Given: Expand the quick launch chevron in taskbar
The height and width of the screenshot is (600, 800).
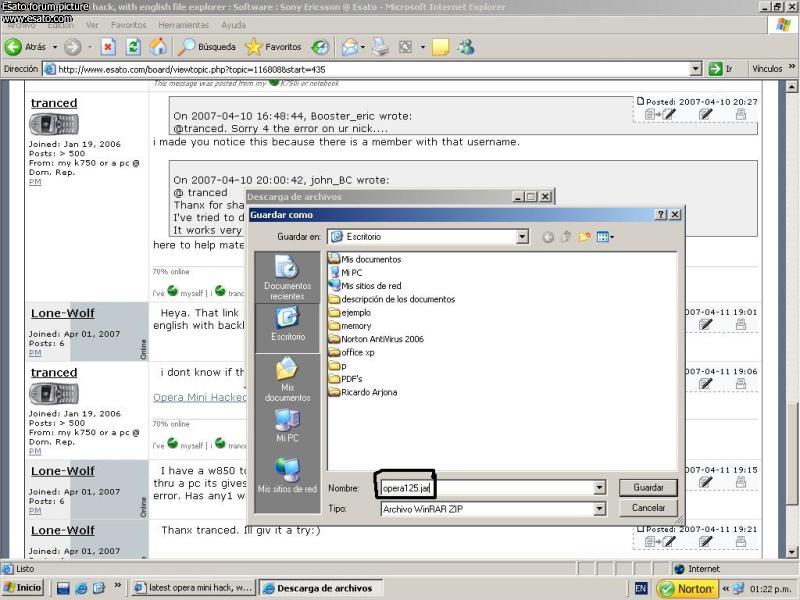Looking at the screenshot, I should click(x=117, y=585).
